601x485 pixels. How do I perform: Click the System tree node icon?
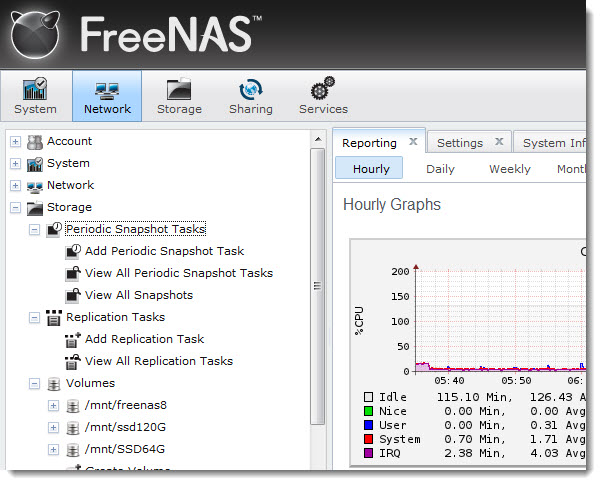point(34,164)
